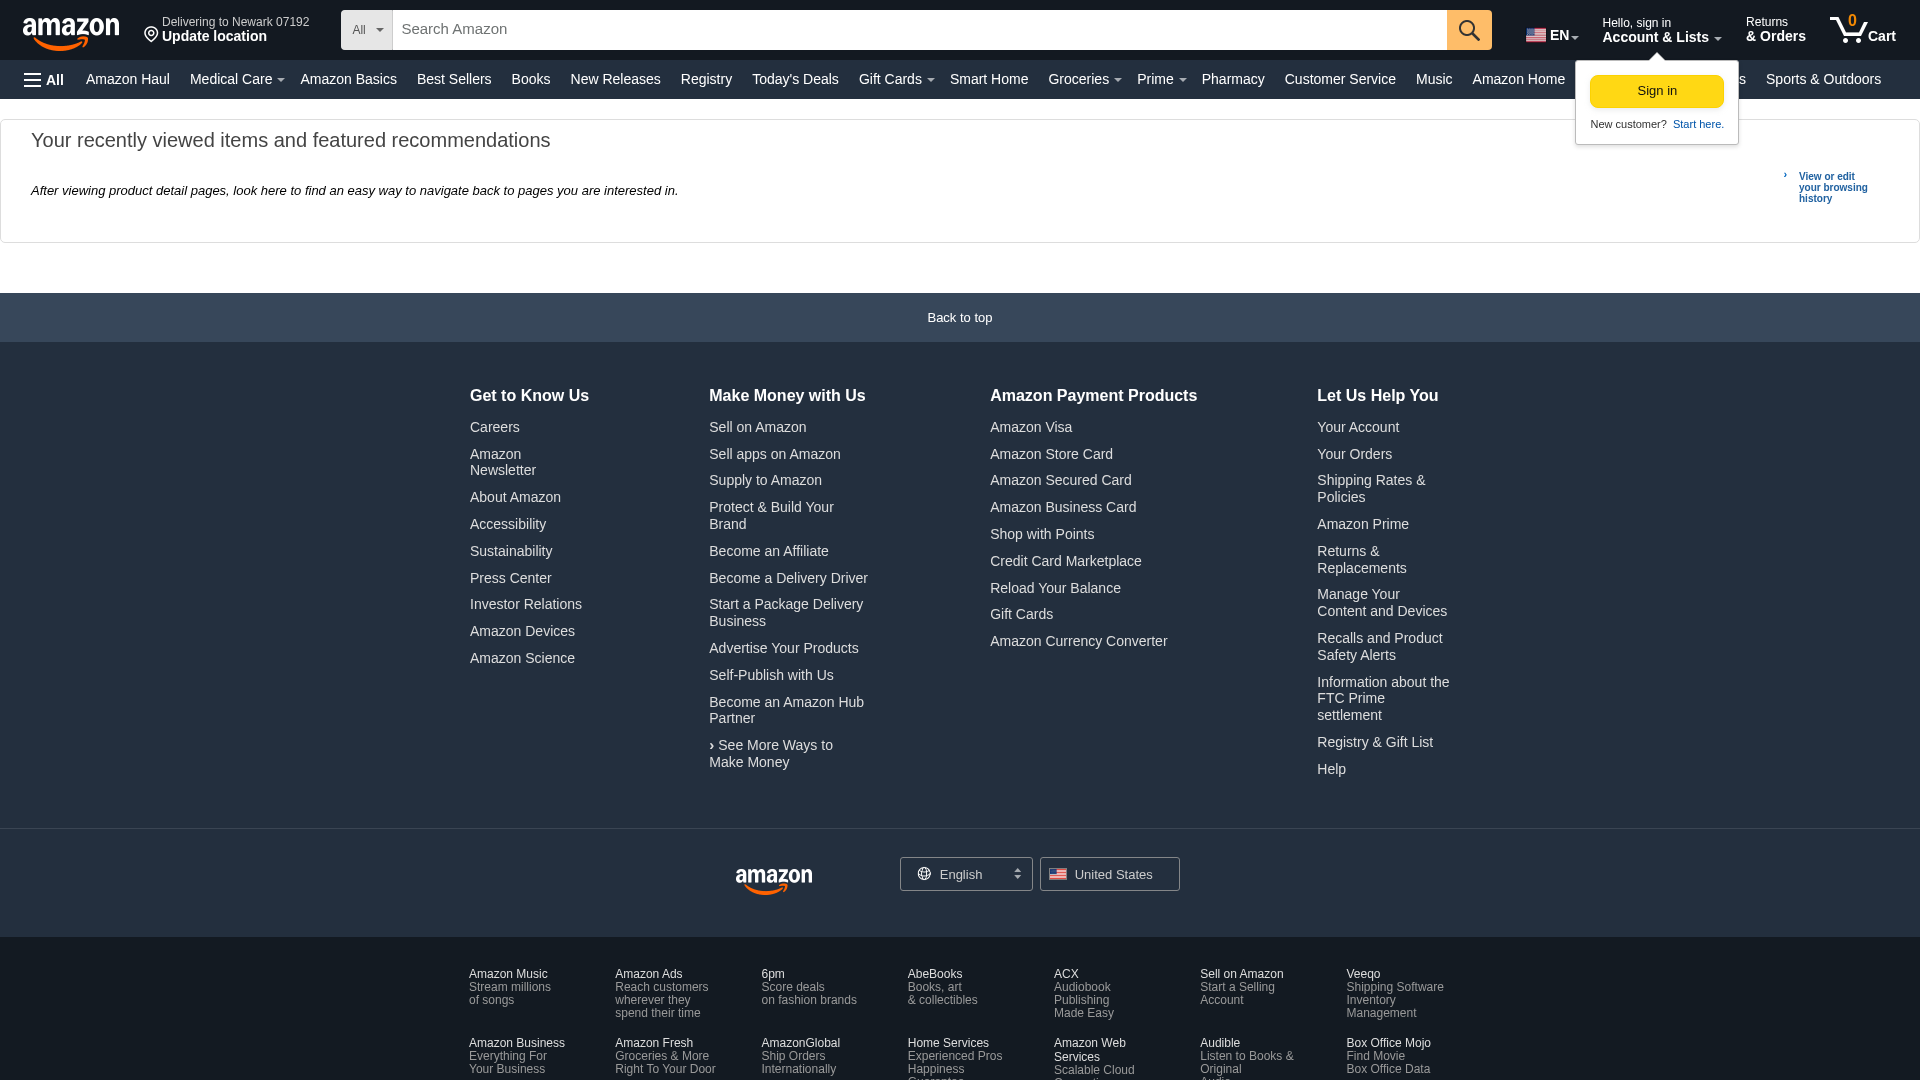Open Investor Relations link
Image resolution: width=1920 pixels, height=1080 pixels.
click(526, 604)
